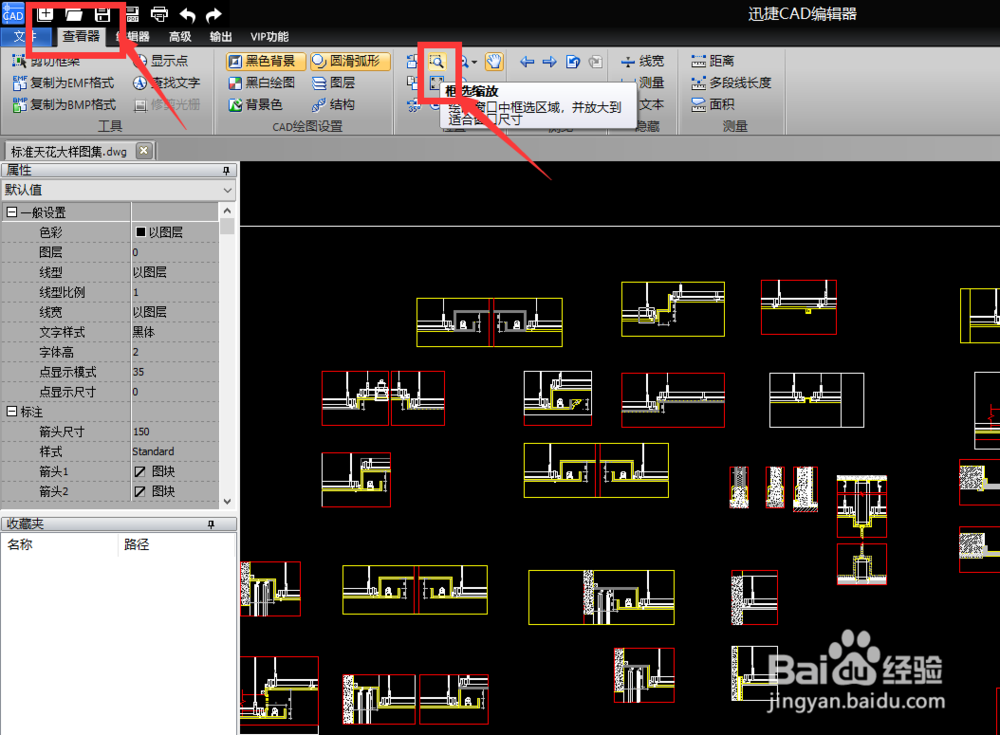Measure 多段线长度 polyline length
The image size is (1000, 735).
pyautogui.click(x=732, y=83)
